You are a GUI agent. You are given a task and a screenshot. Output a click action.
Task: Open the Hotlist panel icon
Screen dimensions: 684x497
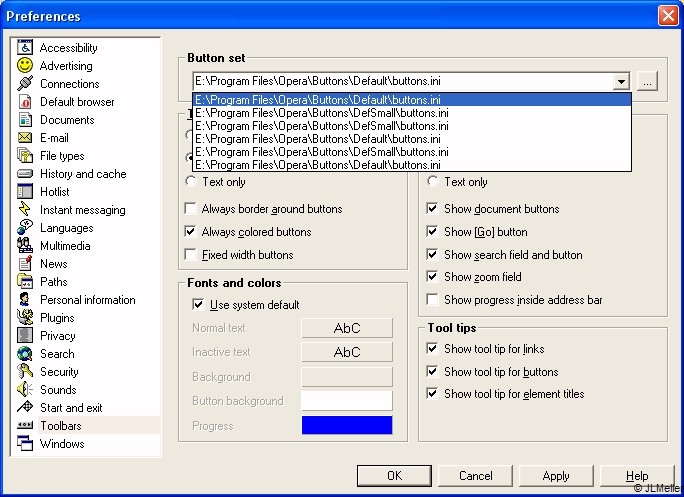tap(25, 191)
